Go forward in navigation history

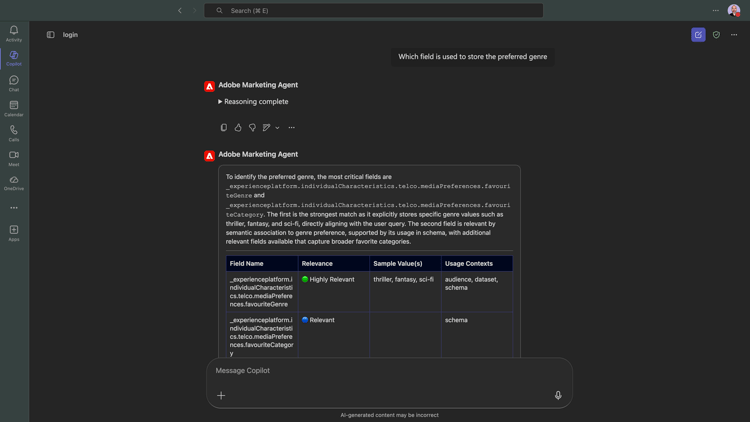pos(194,11)
